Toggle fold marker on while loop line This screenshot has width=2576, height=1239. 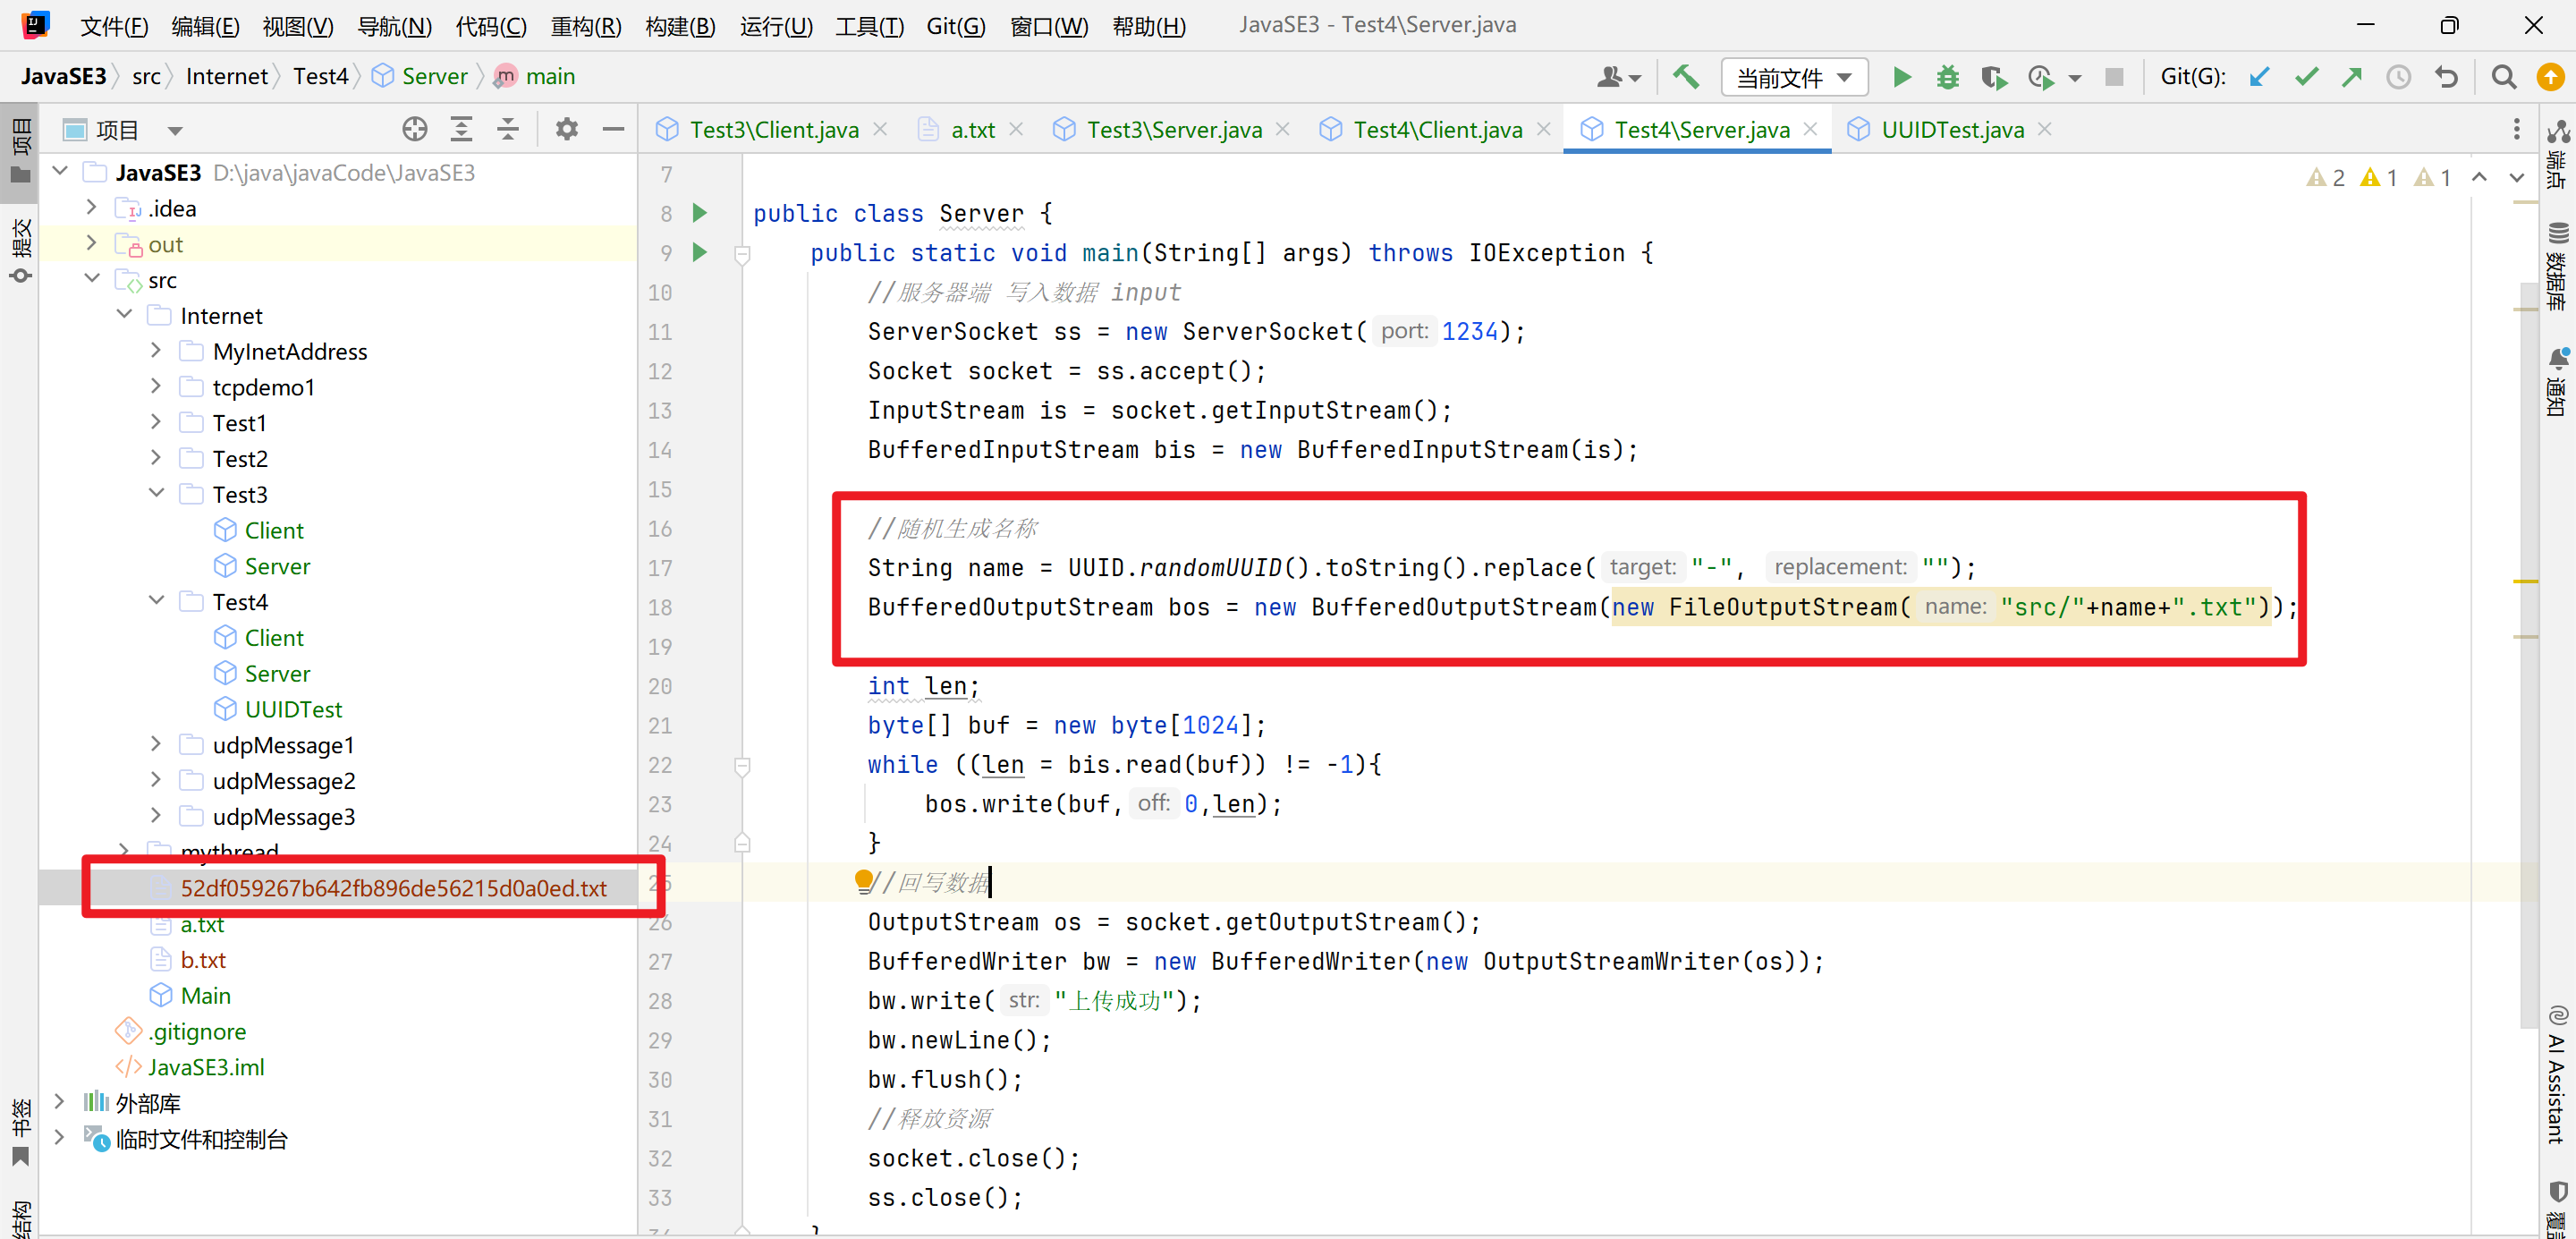click(742, 765)
